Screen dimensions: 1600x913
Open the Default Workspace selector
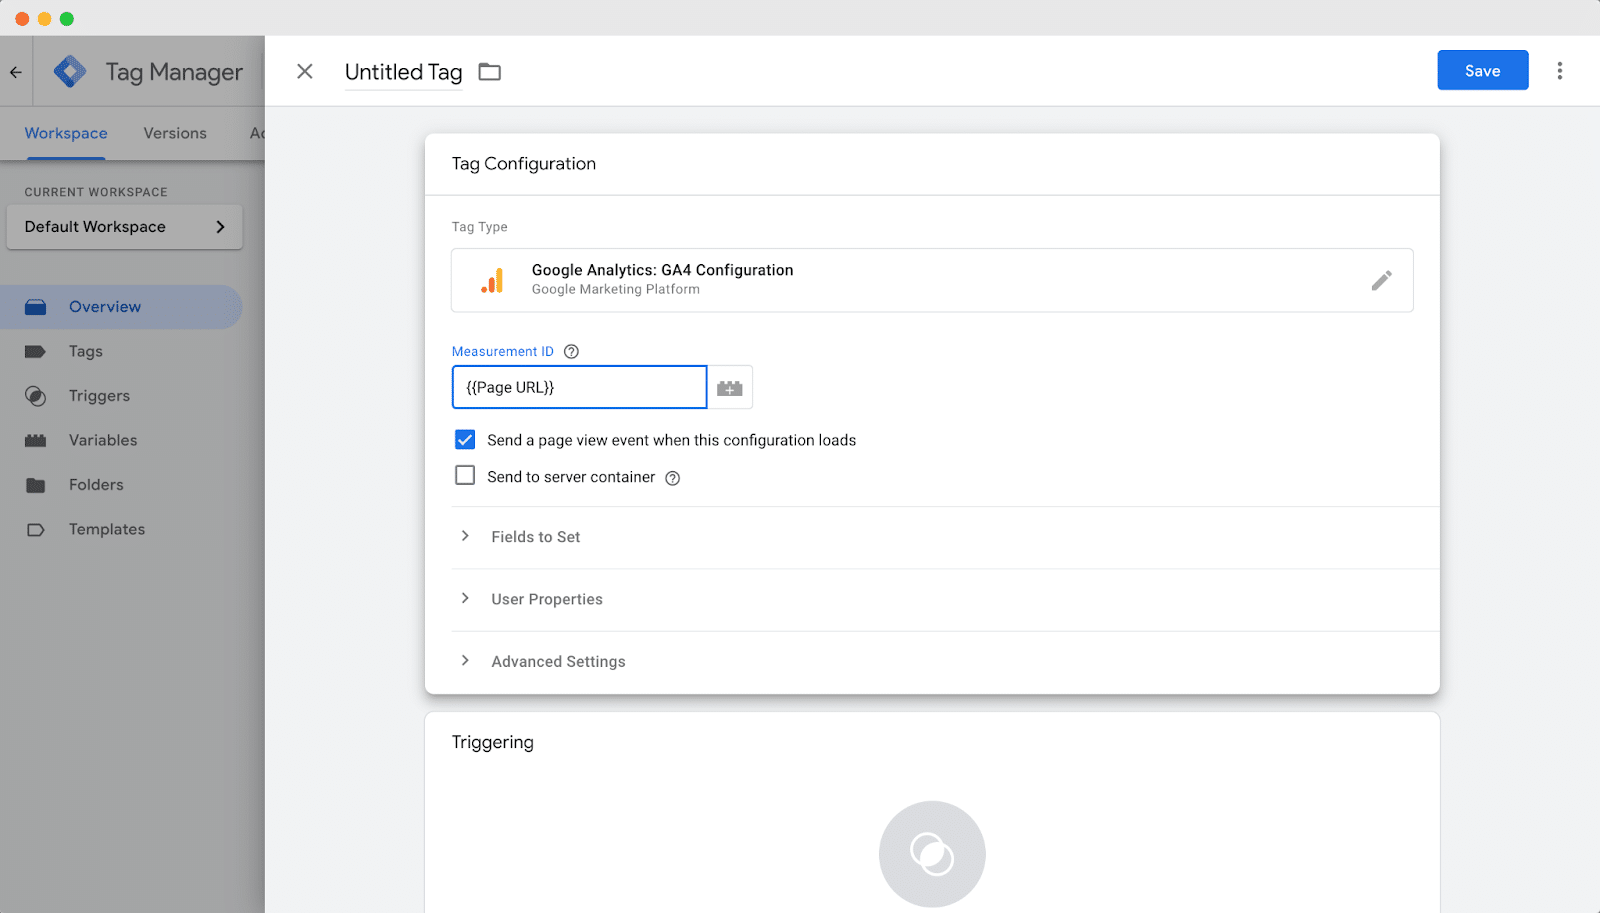125,227
